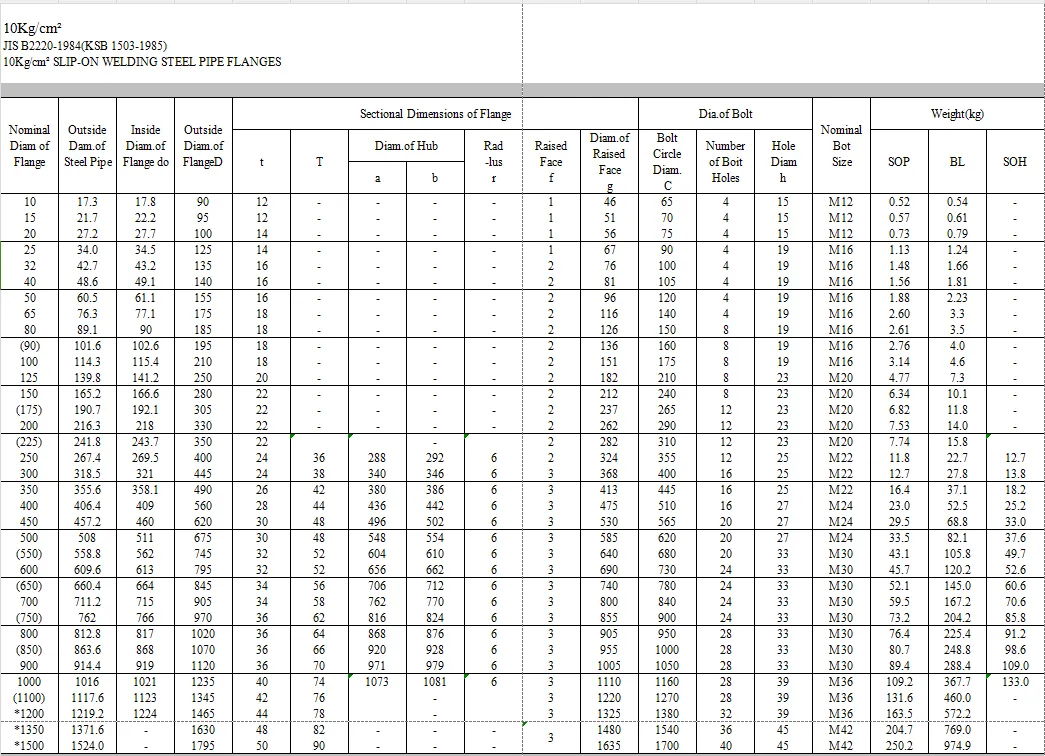Click the hub diameter cell '1081'
Viewport: 1045px width, 756px height.
pos(435,682)
